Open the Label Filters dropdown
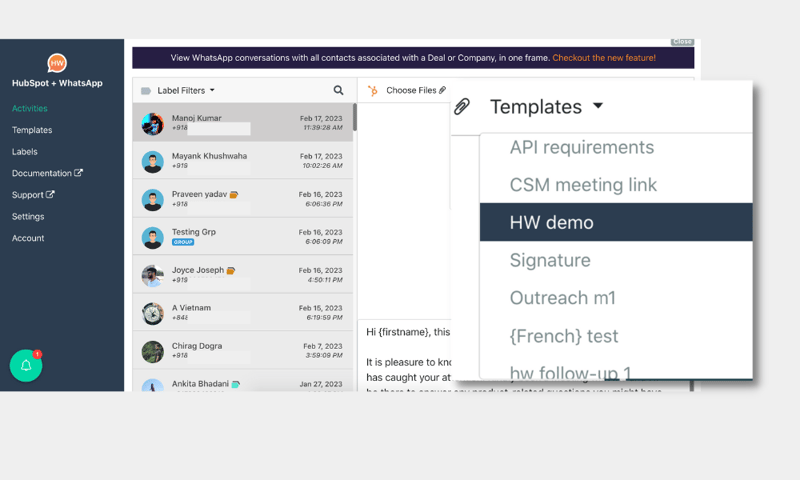Screen dimensions: 800x480 [x=186, y=90]
